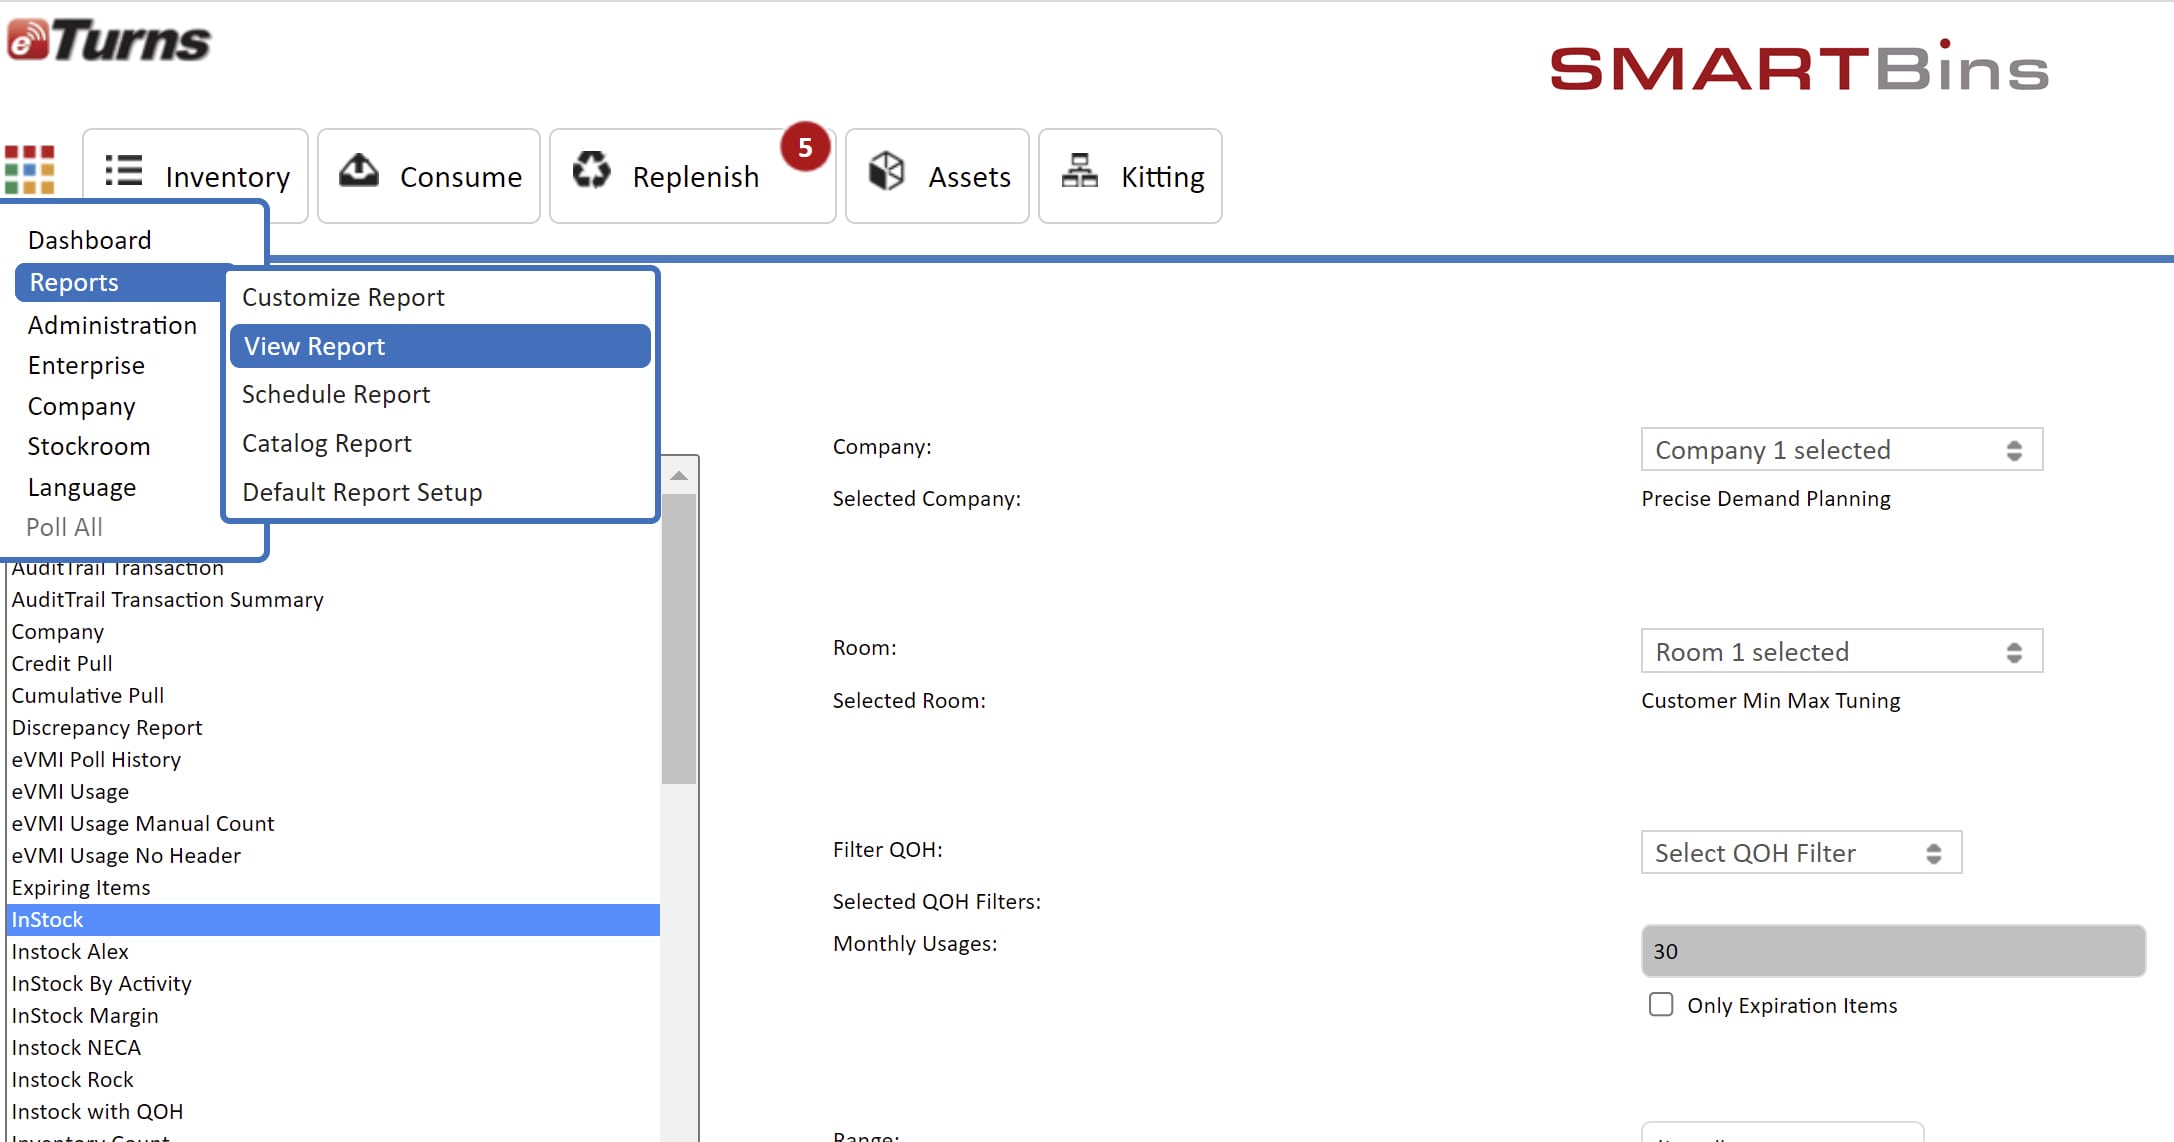Select Customize Report menu entry
Screen dimensions: 2174x1142
pos(343,297)
